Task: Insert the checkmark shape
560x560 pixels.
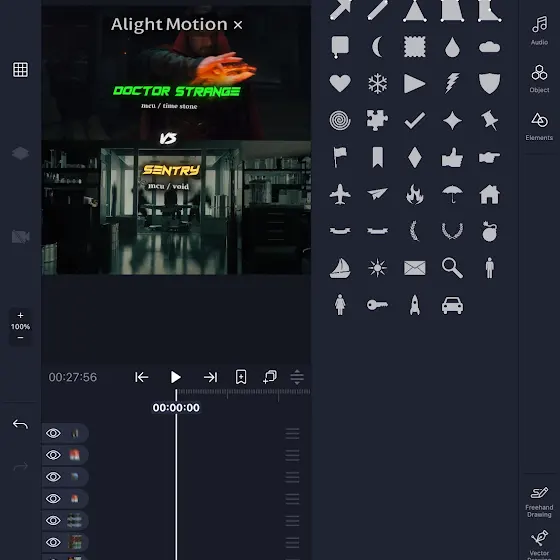Action: tap(415, 120)
